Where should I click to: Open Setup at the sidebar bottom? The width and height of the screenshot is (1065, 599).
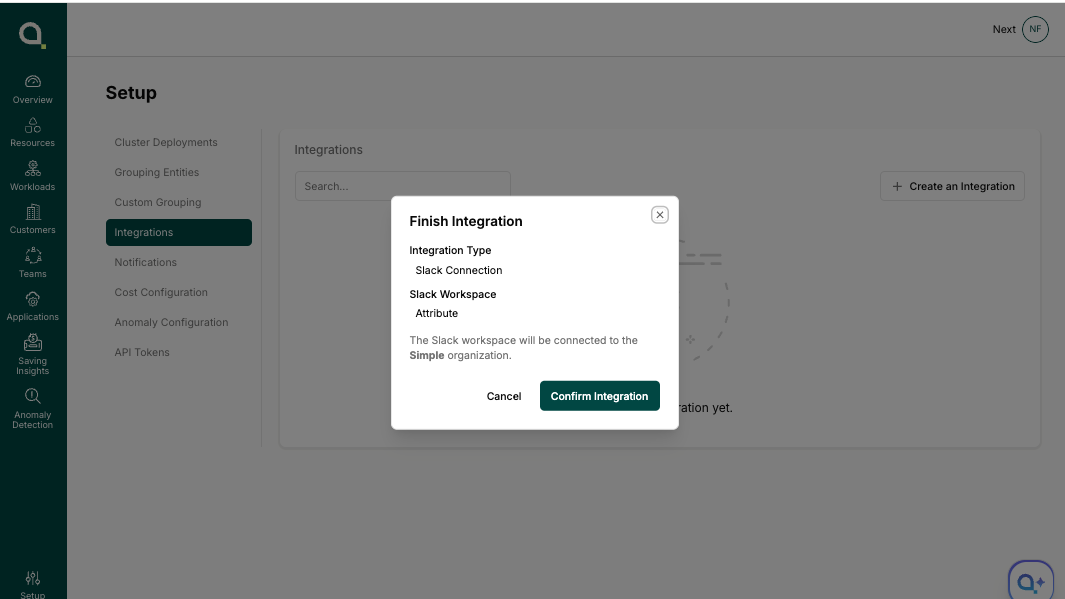pyautogui.click(x=33, y=585)
